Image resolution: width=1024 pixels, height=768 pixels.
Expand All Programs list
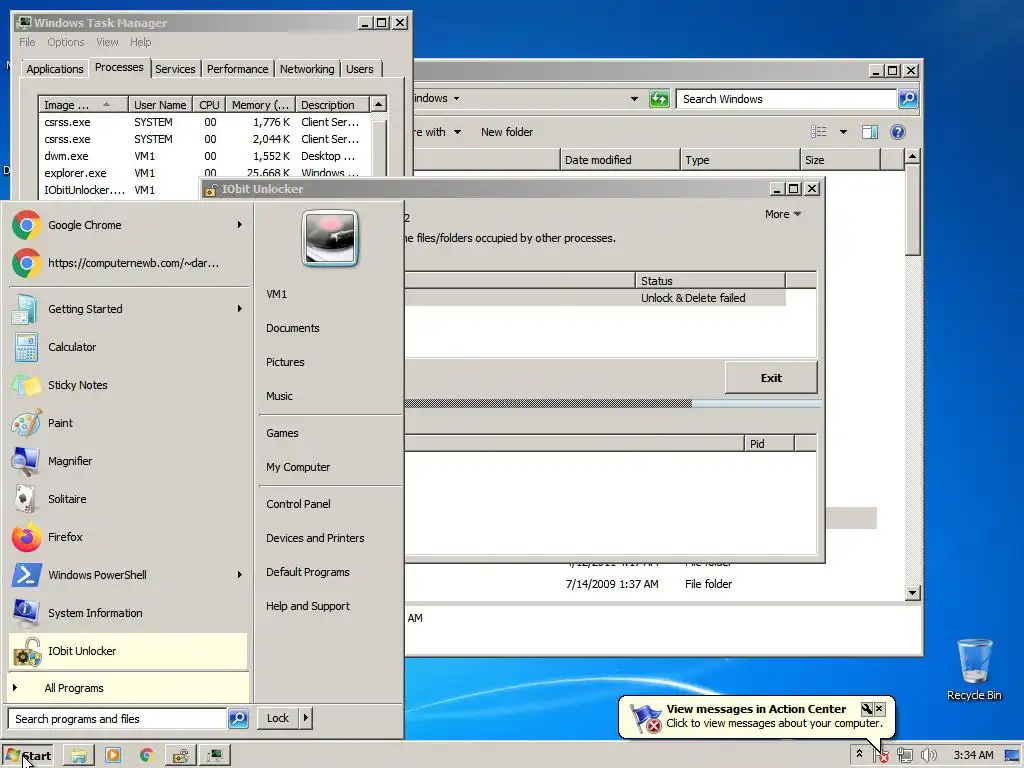coord(128,688)
